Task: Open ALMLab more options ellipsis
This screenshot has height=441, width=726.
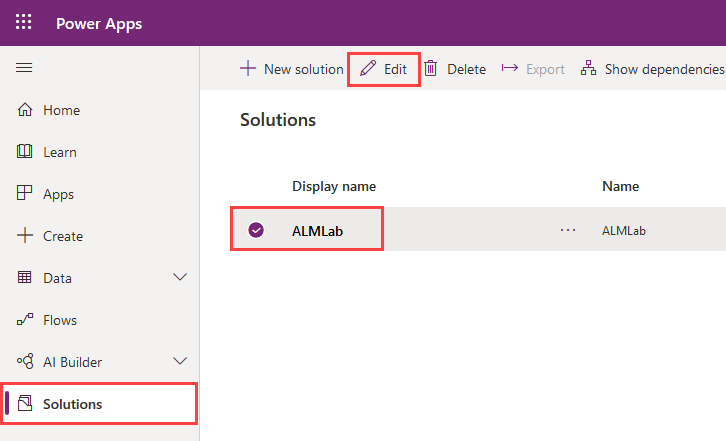Action: [x=568, y=230]
